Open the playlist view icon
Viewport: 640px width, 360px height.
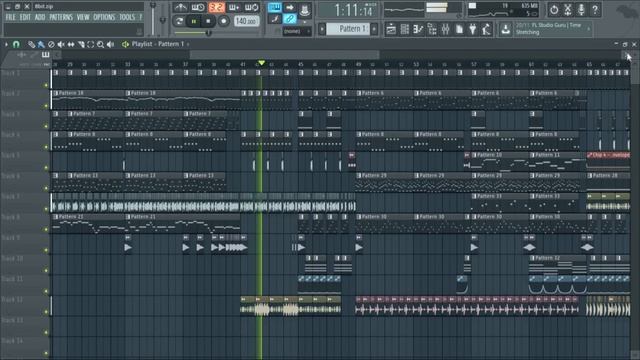point(391,29)
